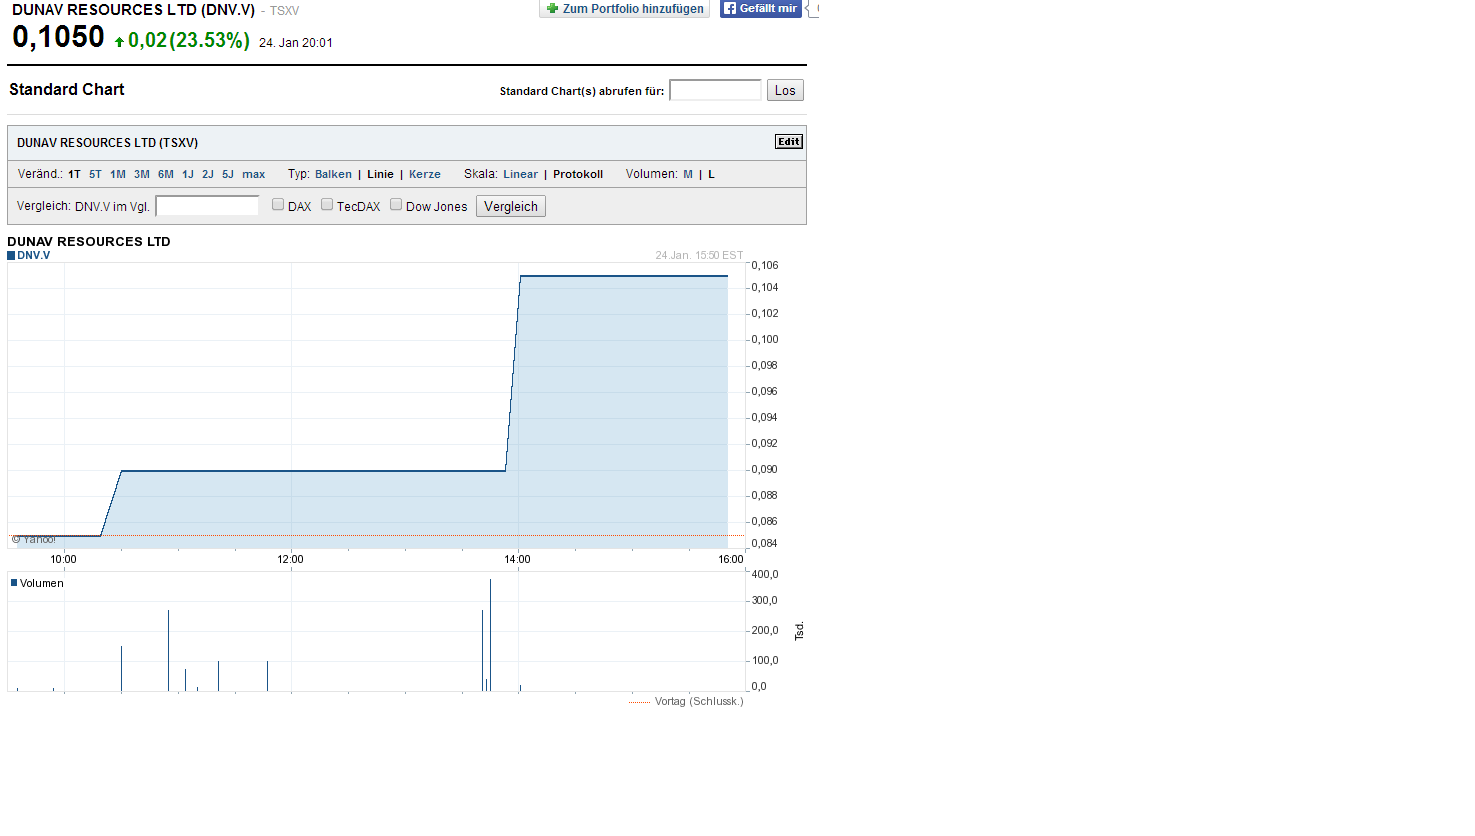Click the Edit icon in chart header
The width and height of the screenshot is (1475, 836).
pos(788,142)
